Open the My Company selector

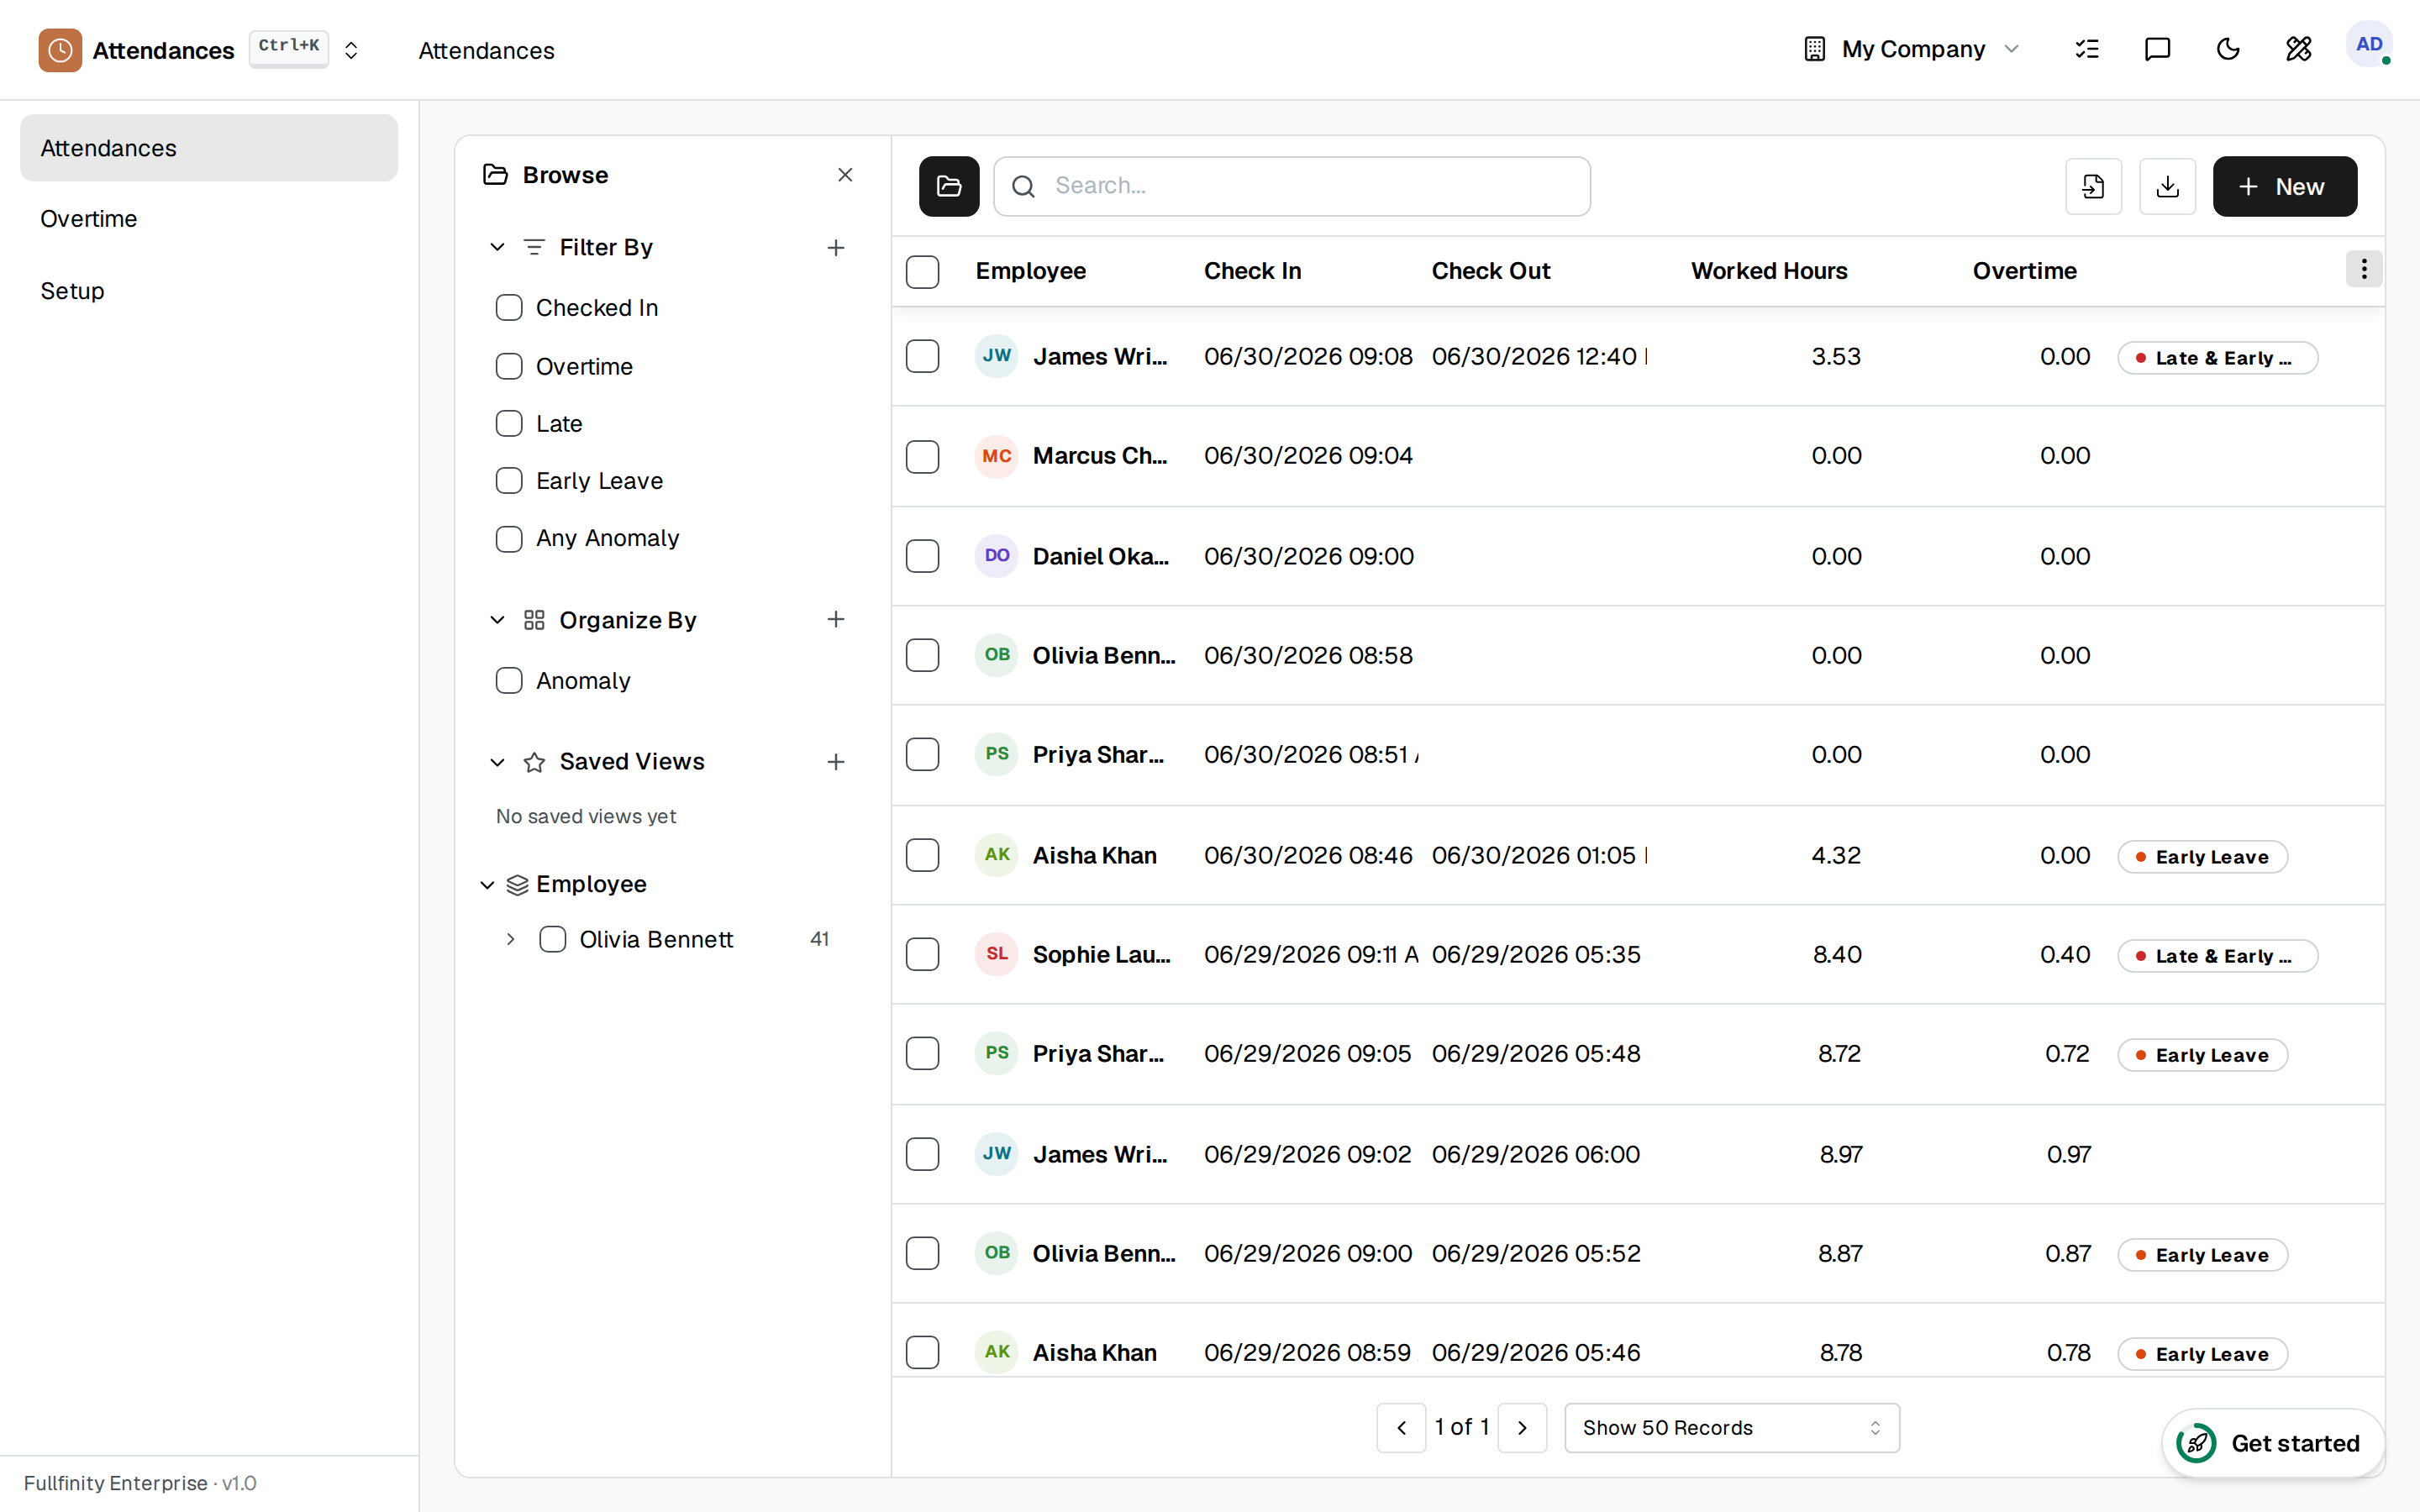click(x=1912, y=49)
